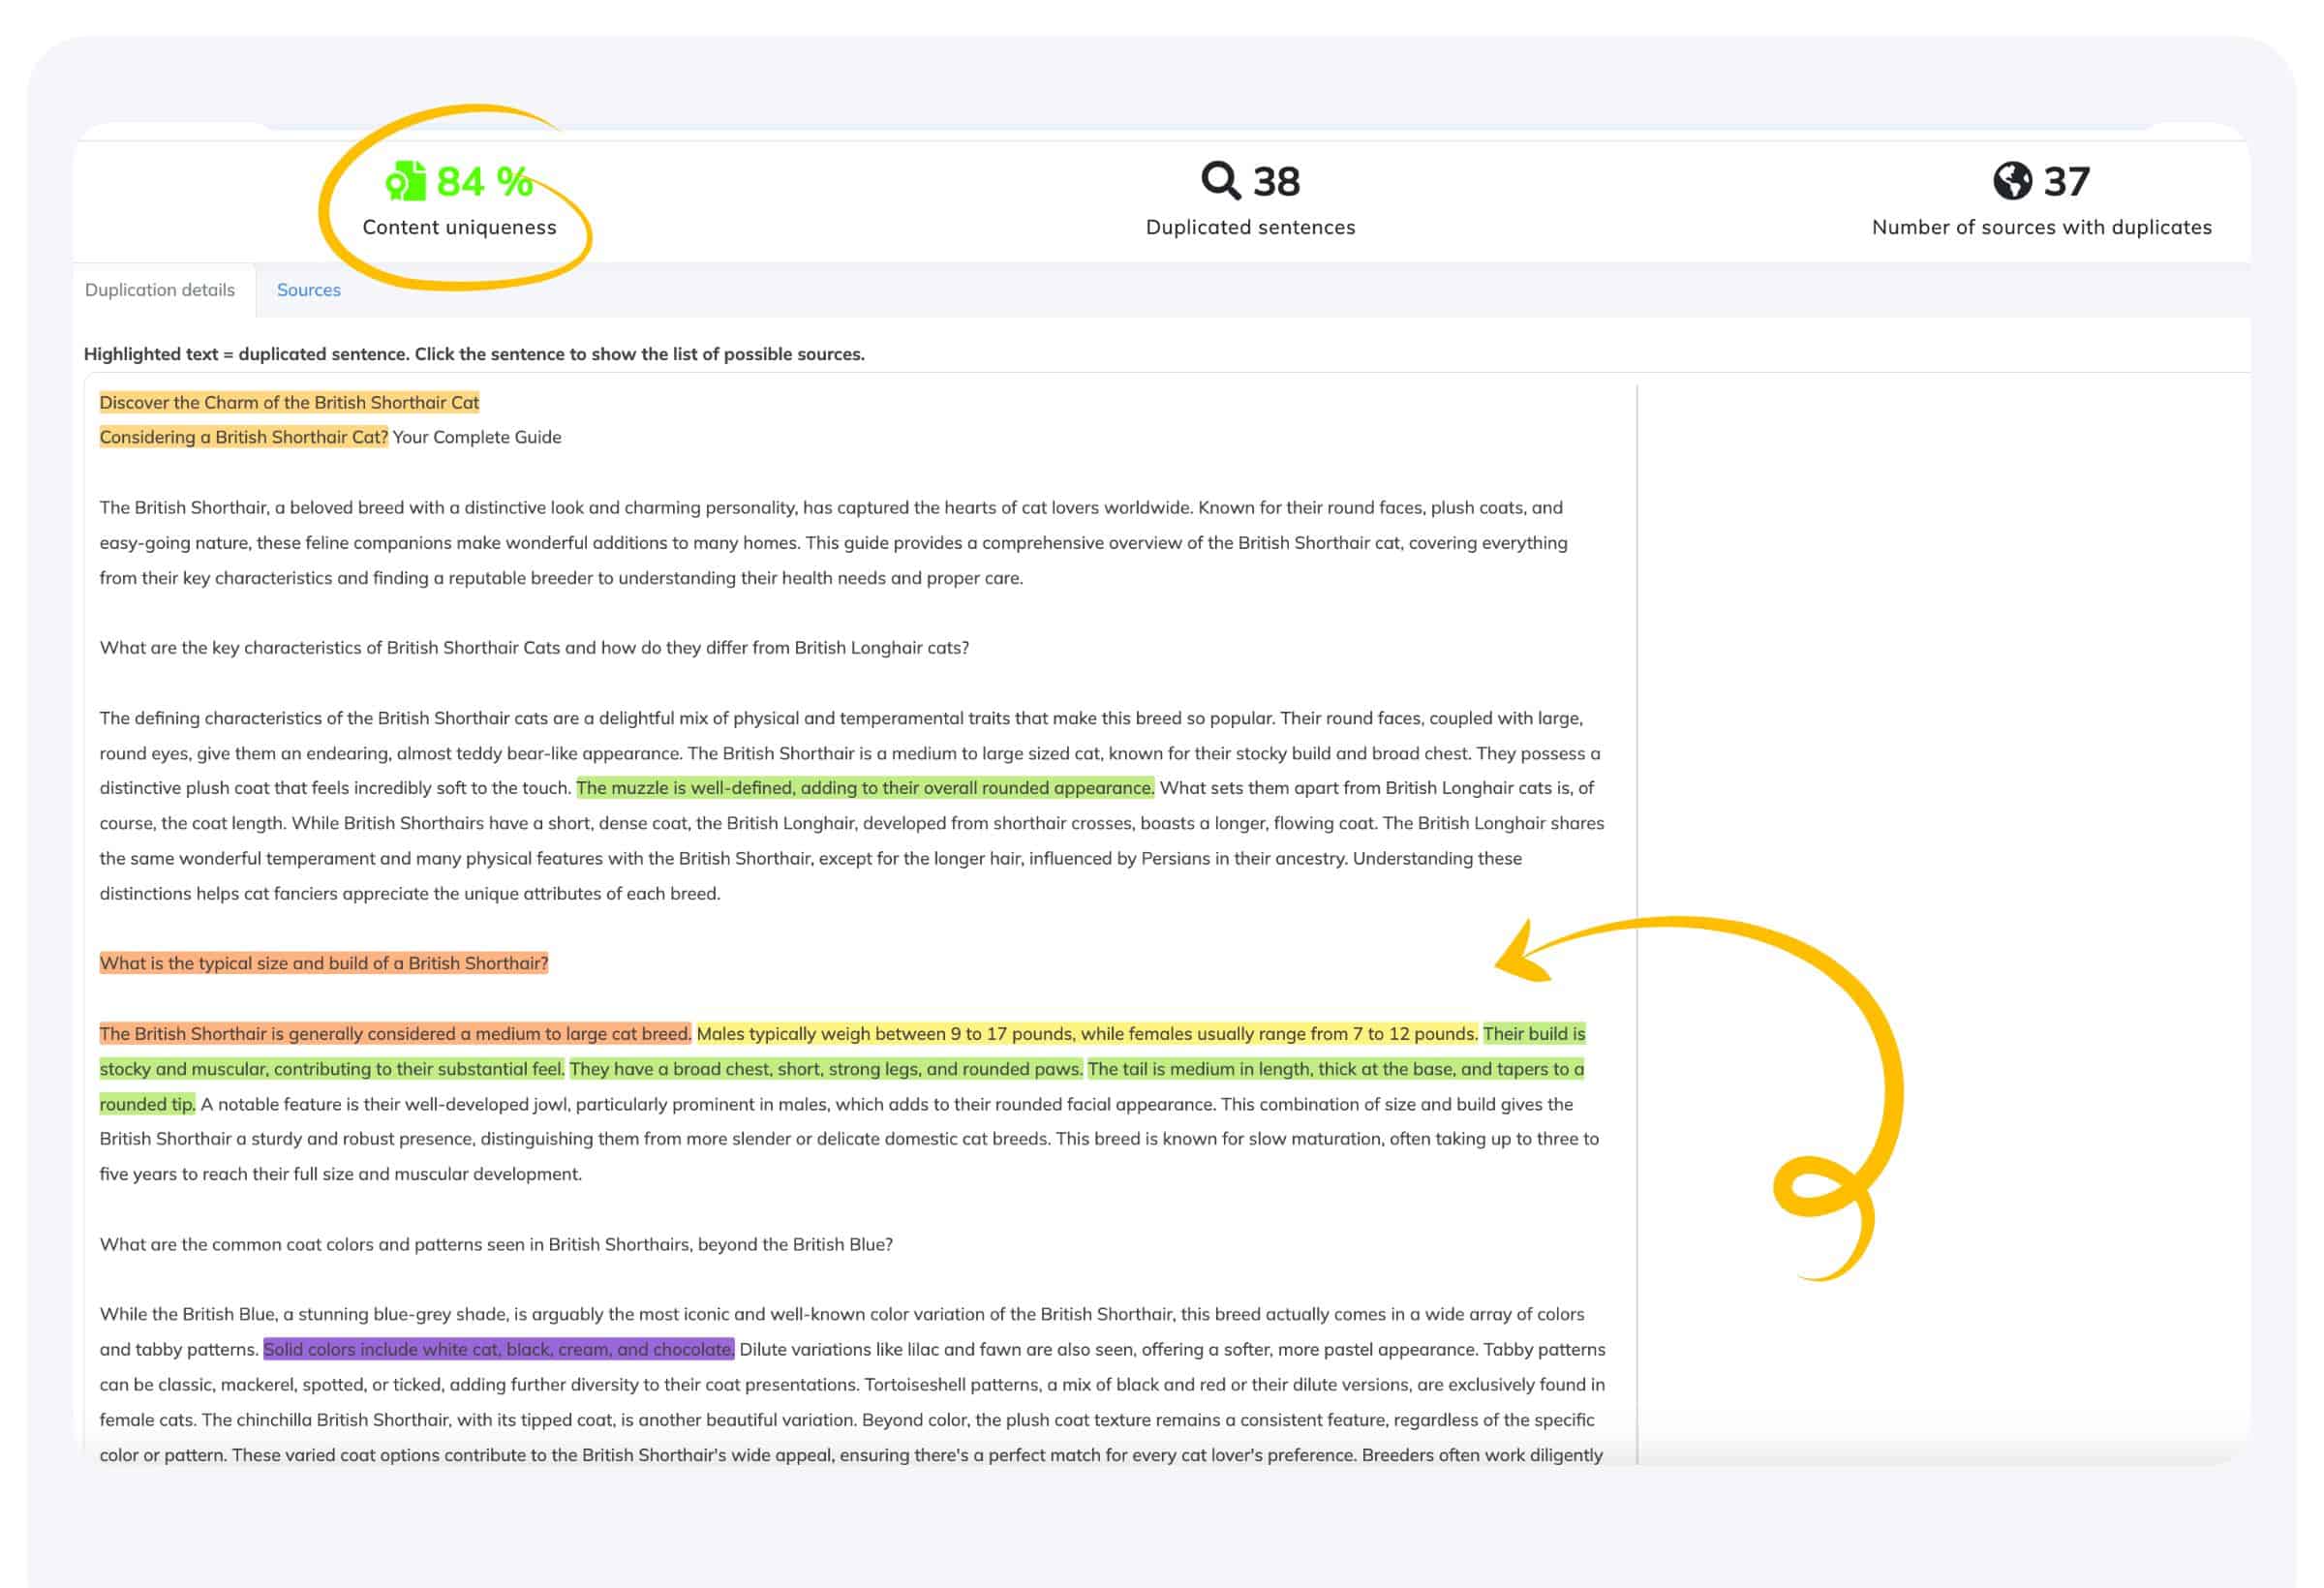
Task: Click green highlighted 'The muzzle is well-defined' sentence
Action: pos(865,788)
